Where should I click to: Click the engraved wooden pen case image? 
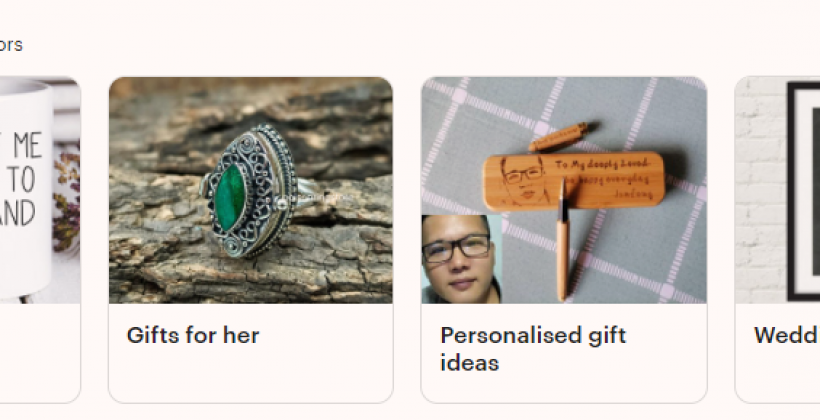(564, 190)
